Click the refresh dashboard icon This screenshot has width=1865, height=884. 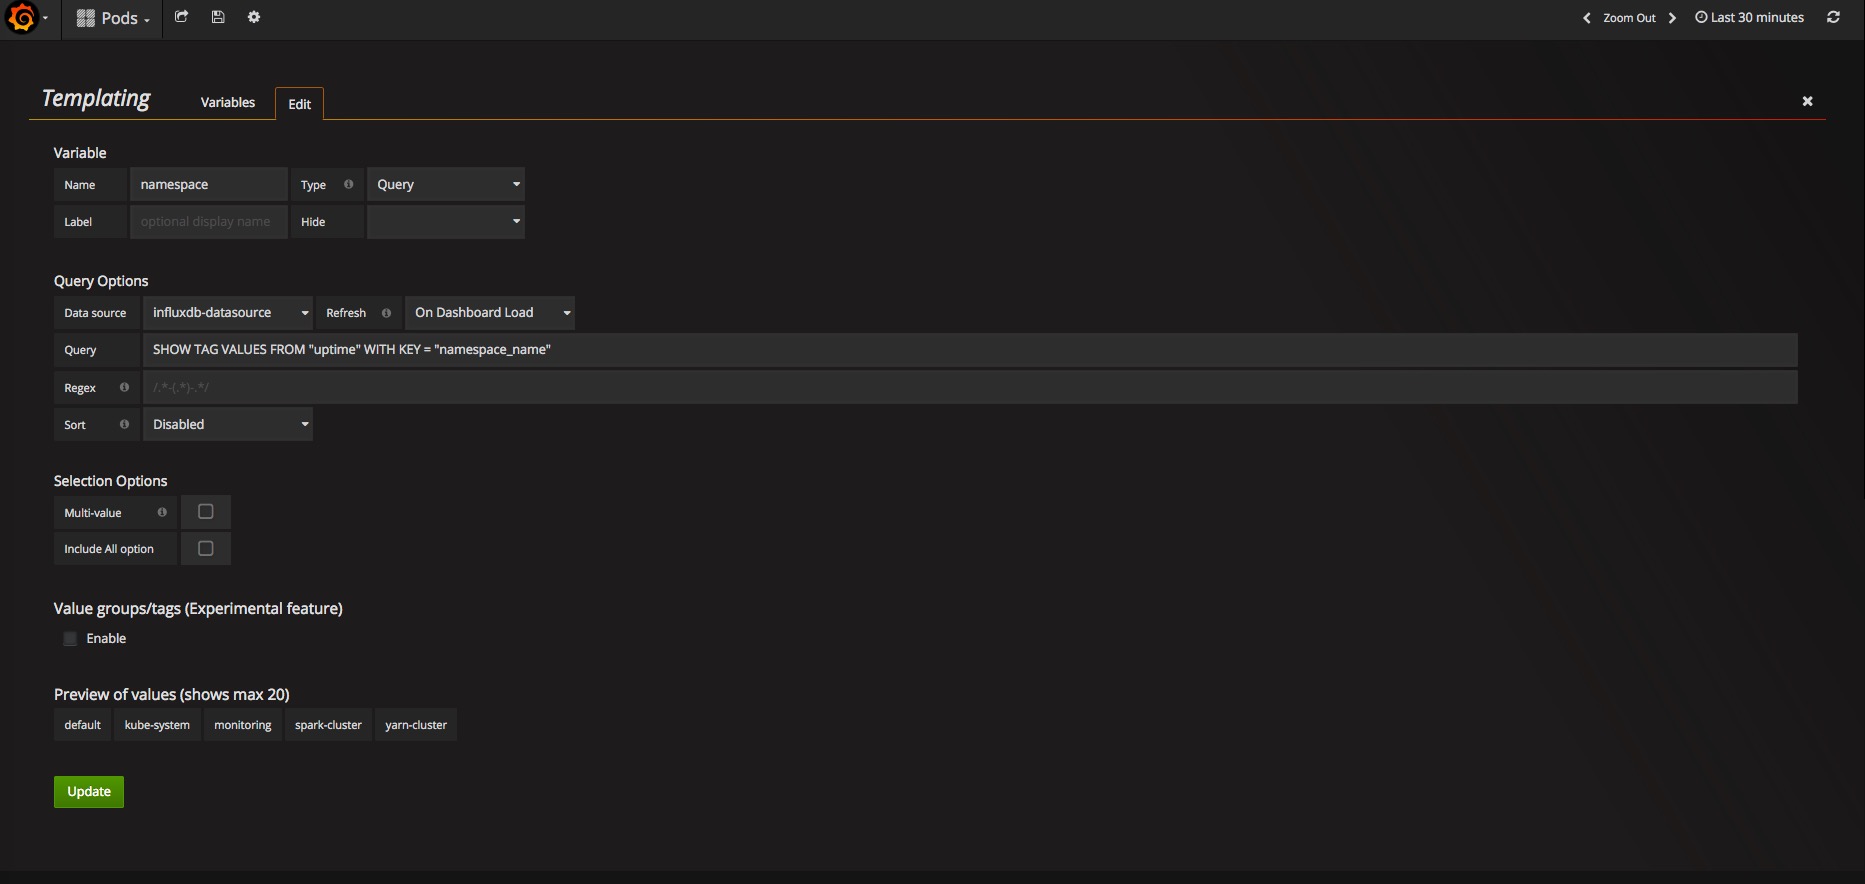1833,17
